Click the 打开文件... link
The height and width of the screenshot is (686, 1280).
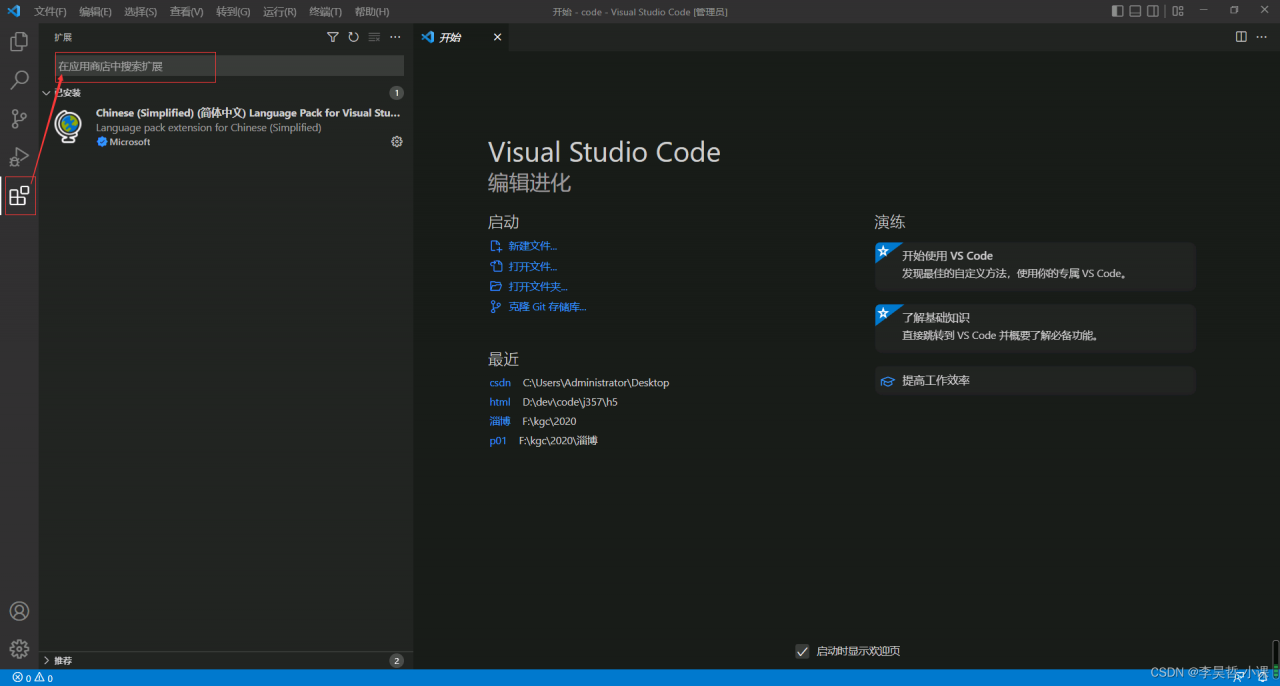[532, 267]
